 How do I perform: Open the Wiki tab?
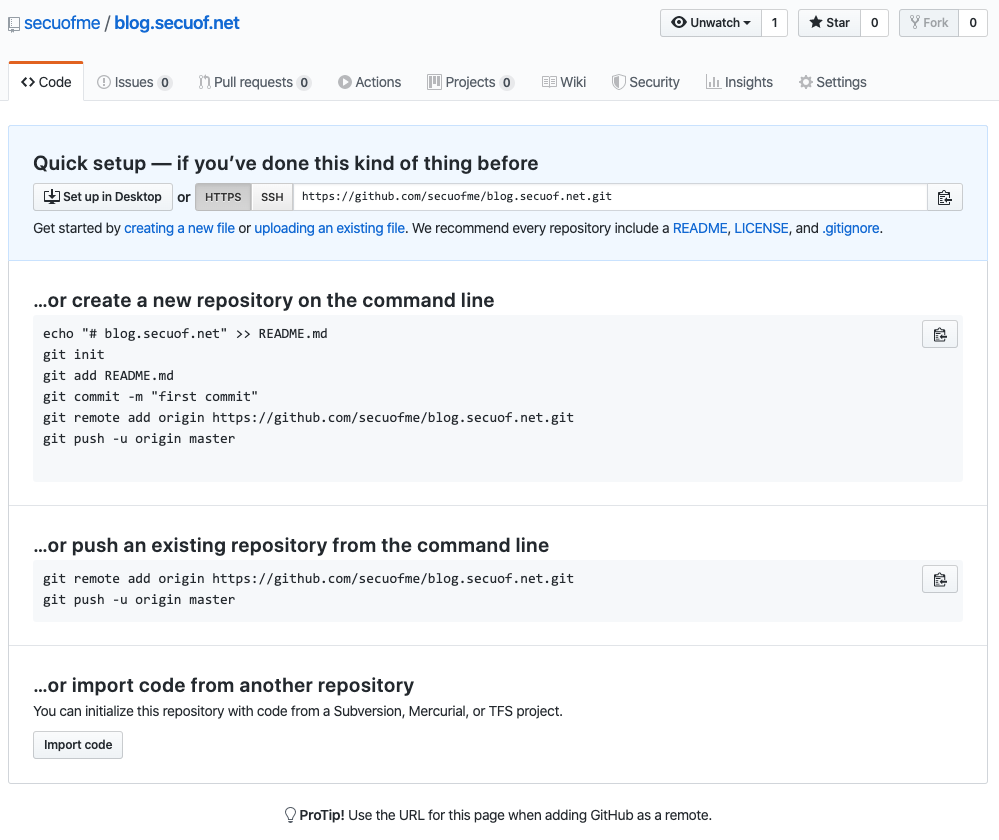564,82
